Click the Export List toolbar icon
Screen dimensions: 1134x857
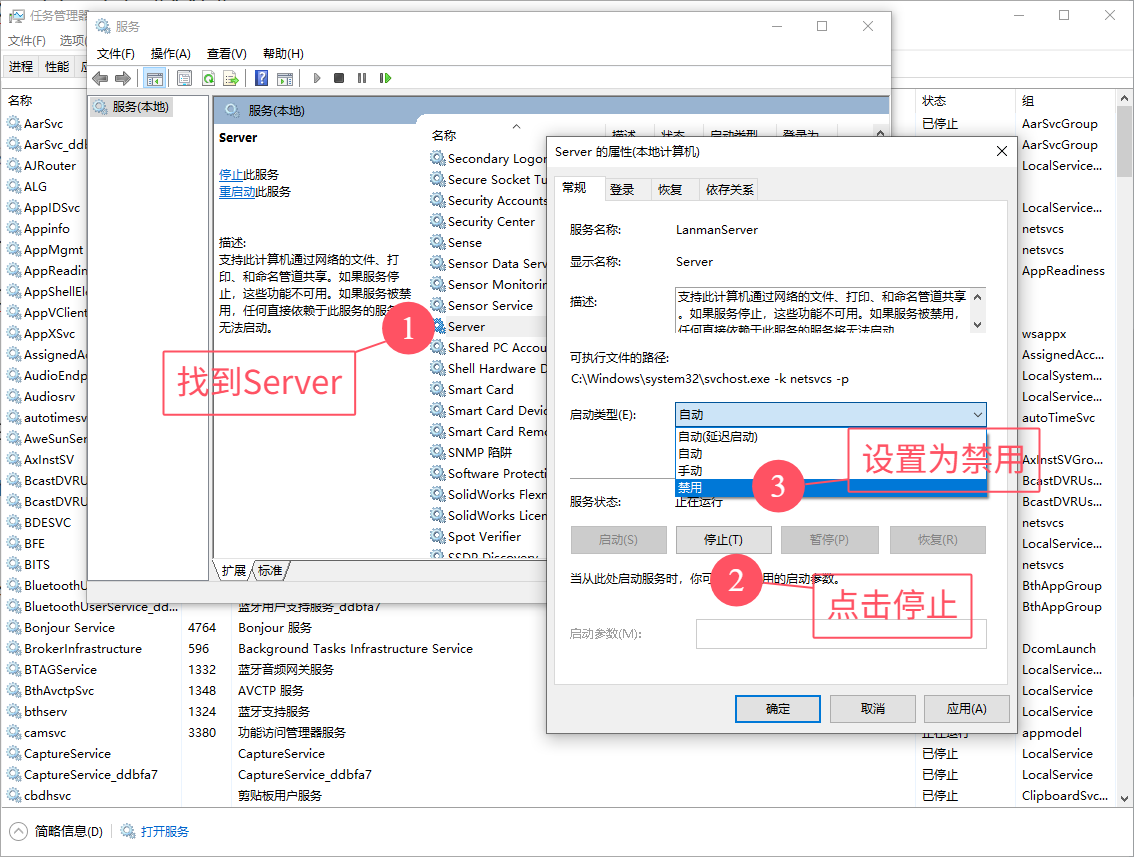[x=231, y=78]
